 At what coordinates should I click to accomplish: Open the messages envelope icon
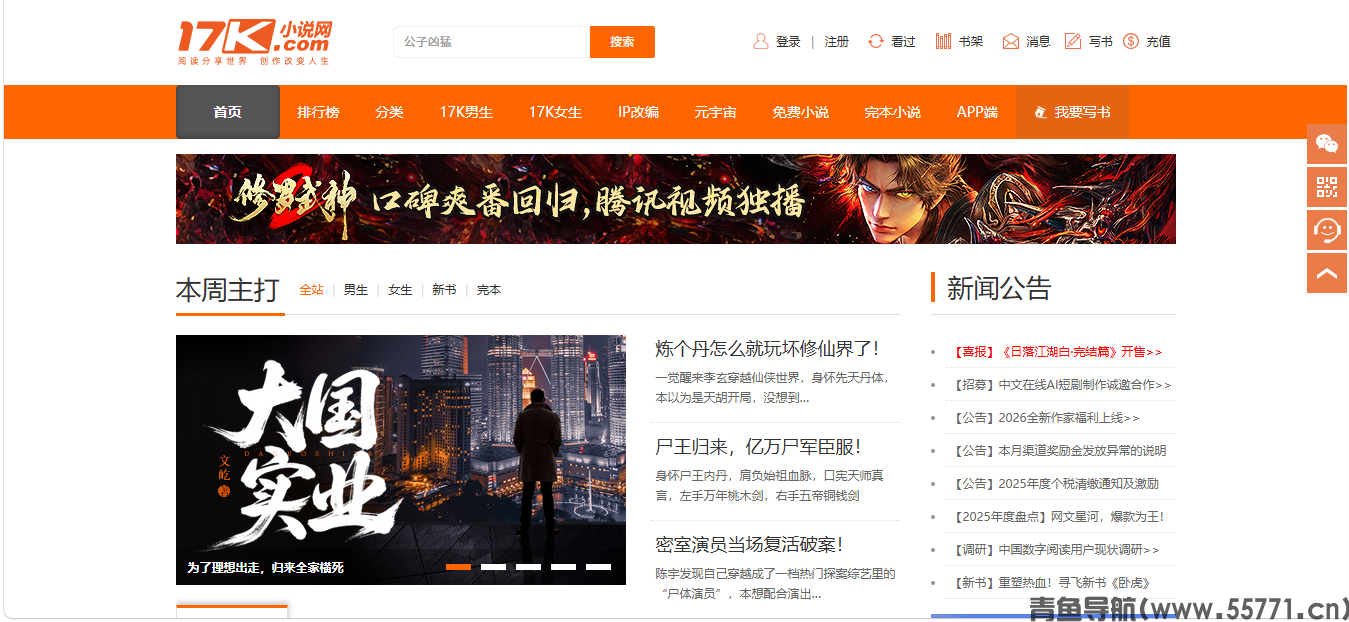[x=1011, y=41]
